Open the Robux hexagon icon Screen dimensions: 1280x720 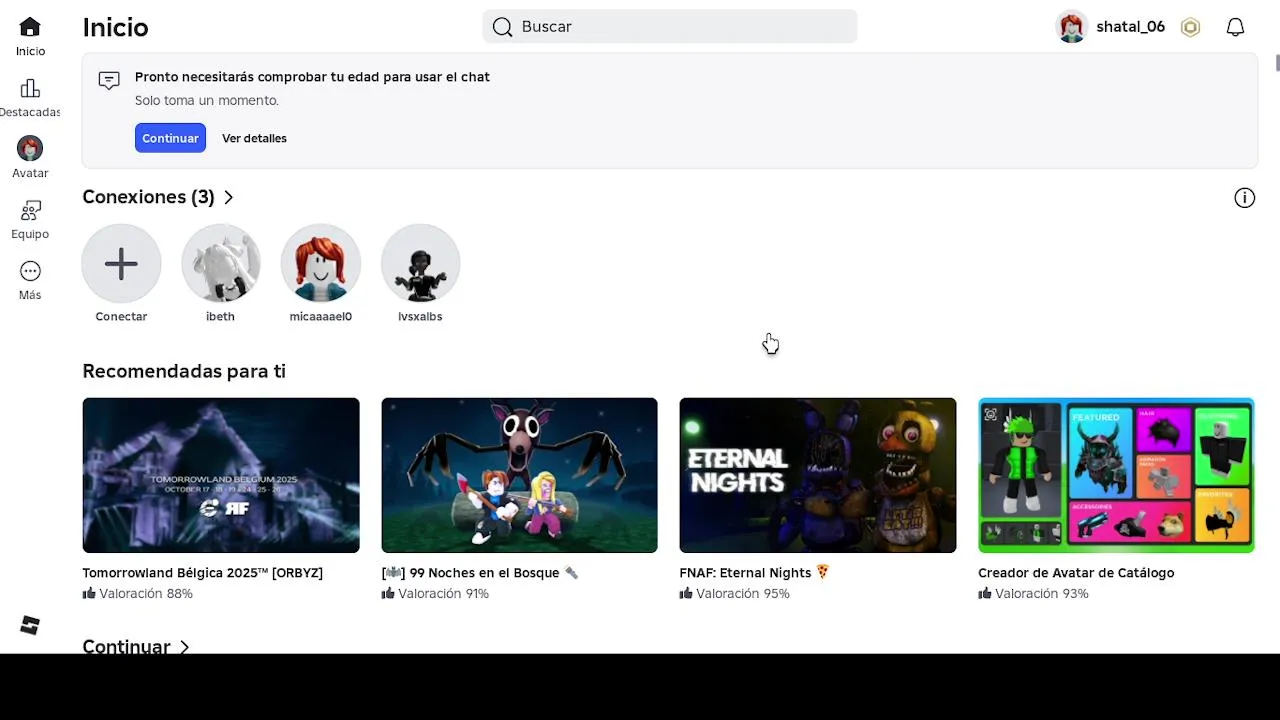coord(1190,27)
